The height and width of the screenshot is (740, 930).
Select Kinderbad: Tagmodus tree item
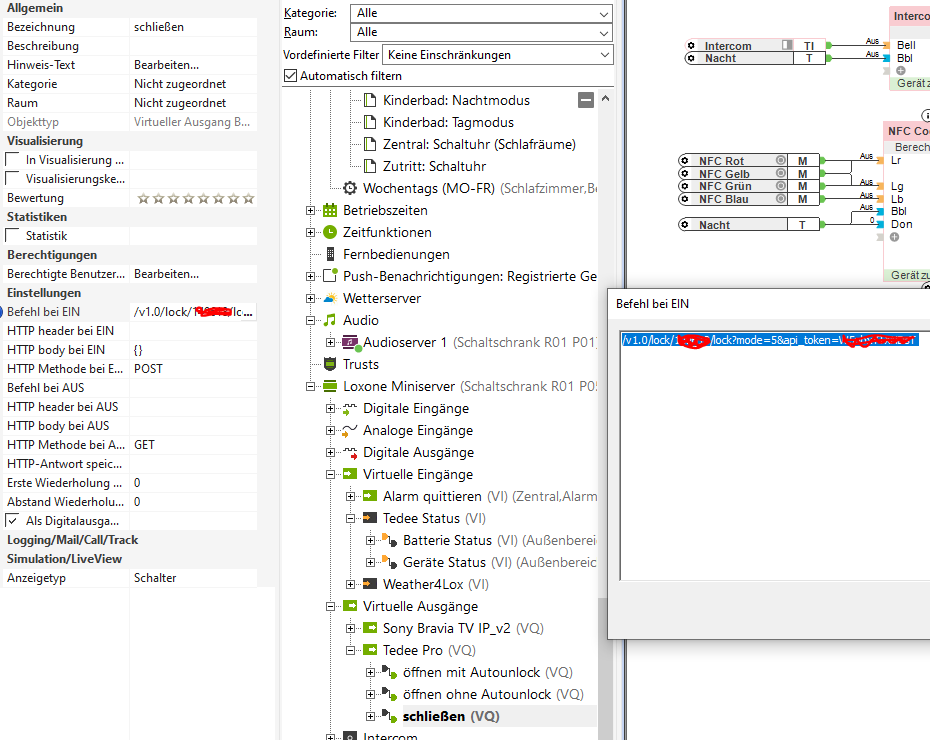click(448, 122)
